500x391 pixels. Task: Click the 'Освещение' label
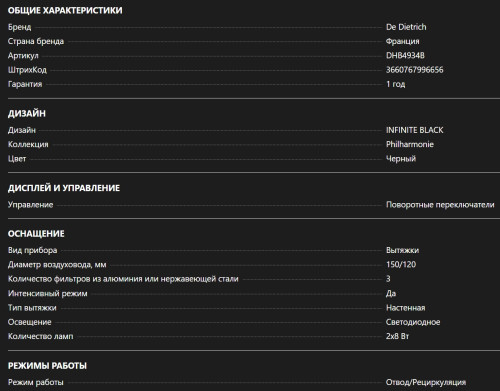click(30, 322)
